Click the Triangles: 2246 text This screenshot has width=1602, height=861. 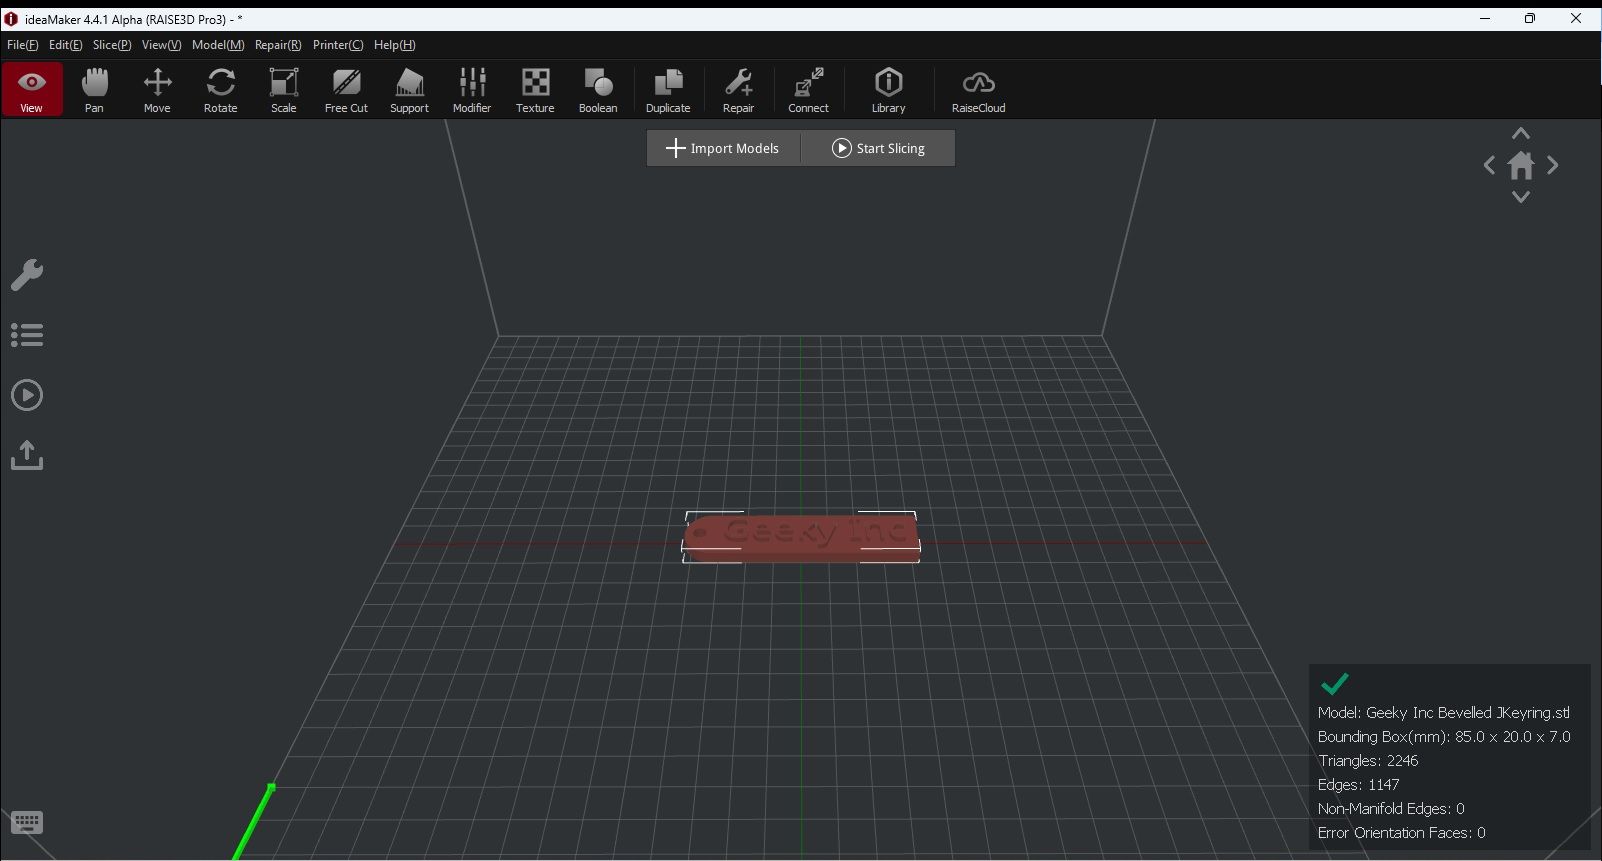pos(1368,761)
